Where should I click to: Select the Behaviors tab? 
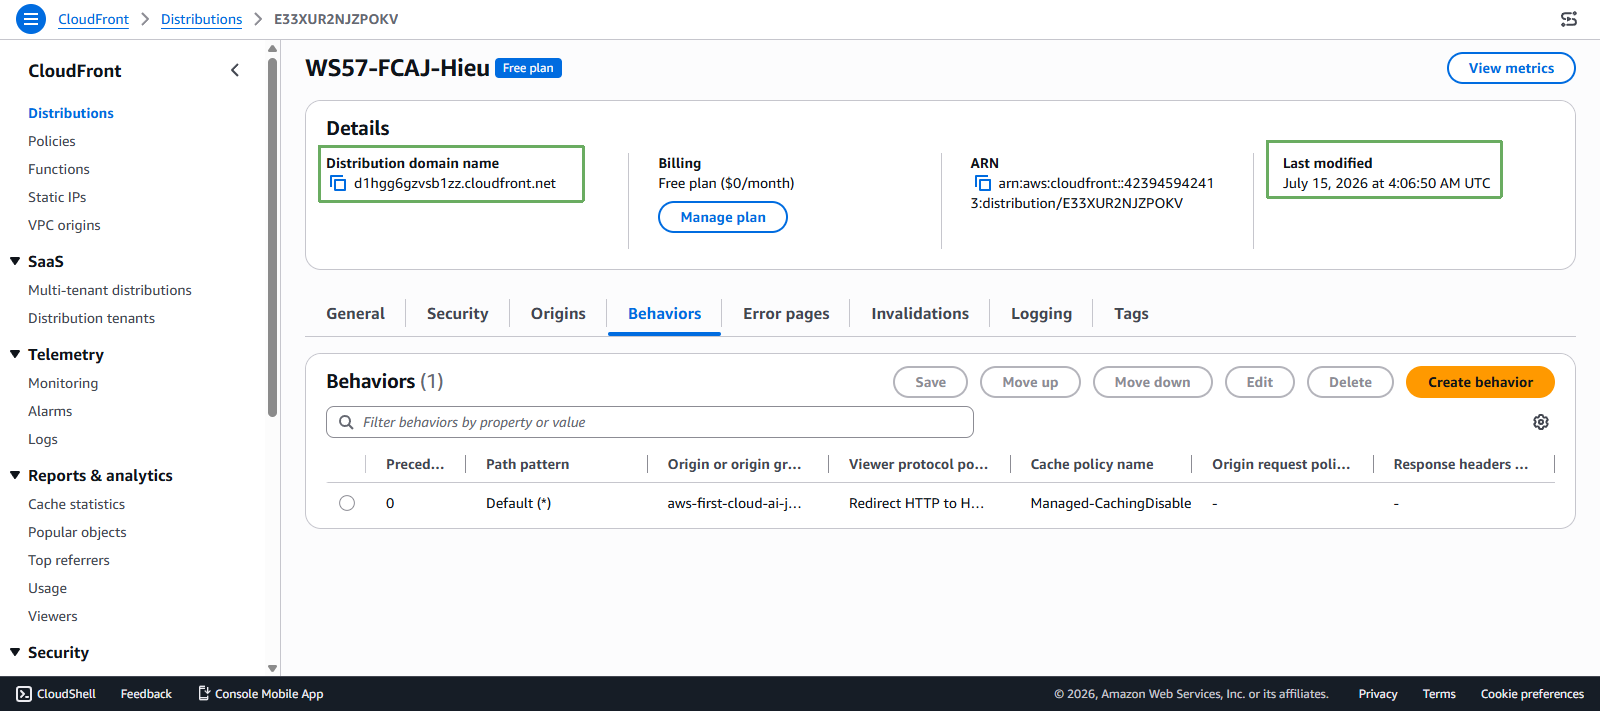pyautogui.click(x=664, y=313)
